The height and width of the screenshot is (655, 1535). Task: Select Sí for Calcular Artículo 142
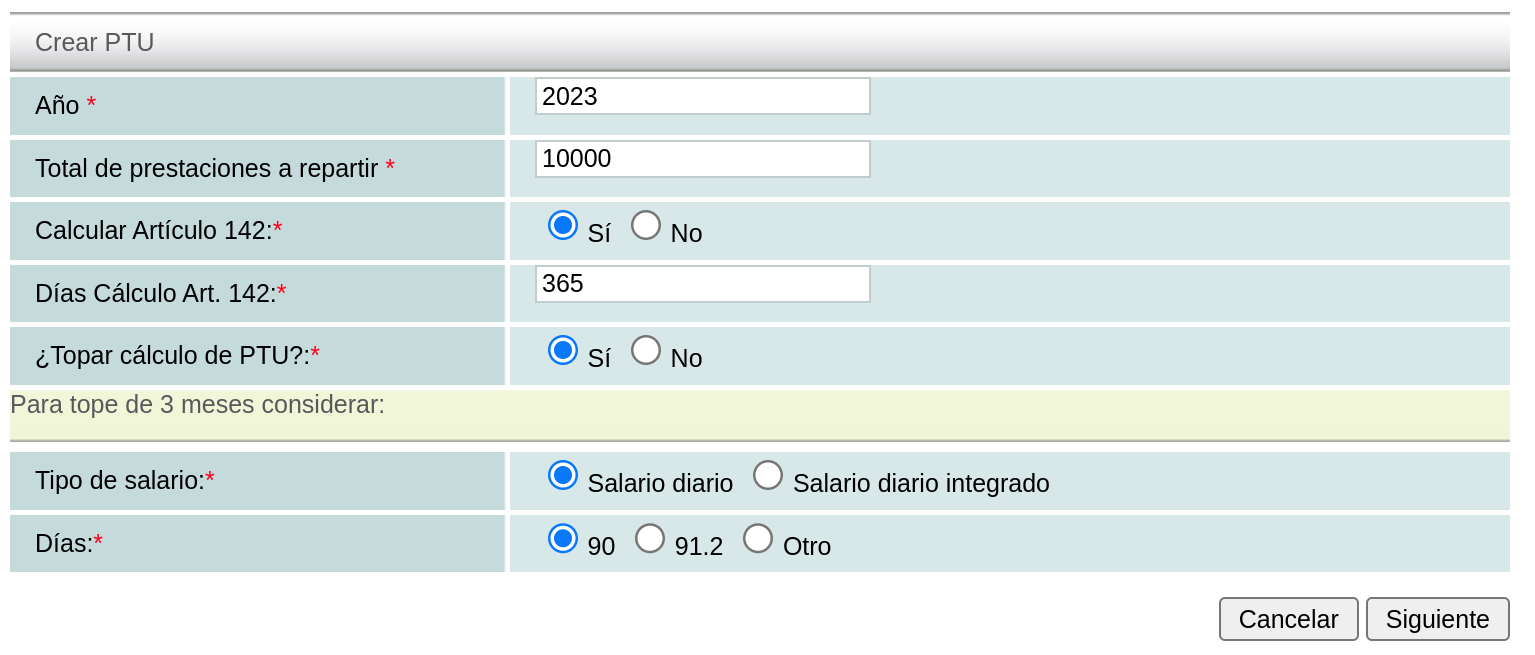[x=563, y=225]
